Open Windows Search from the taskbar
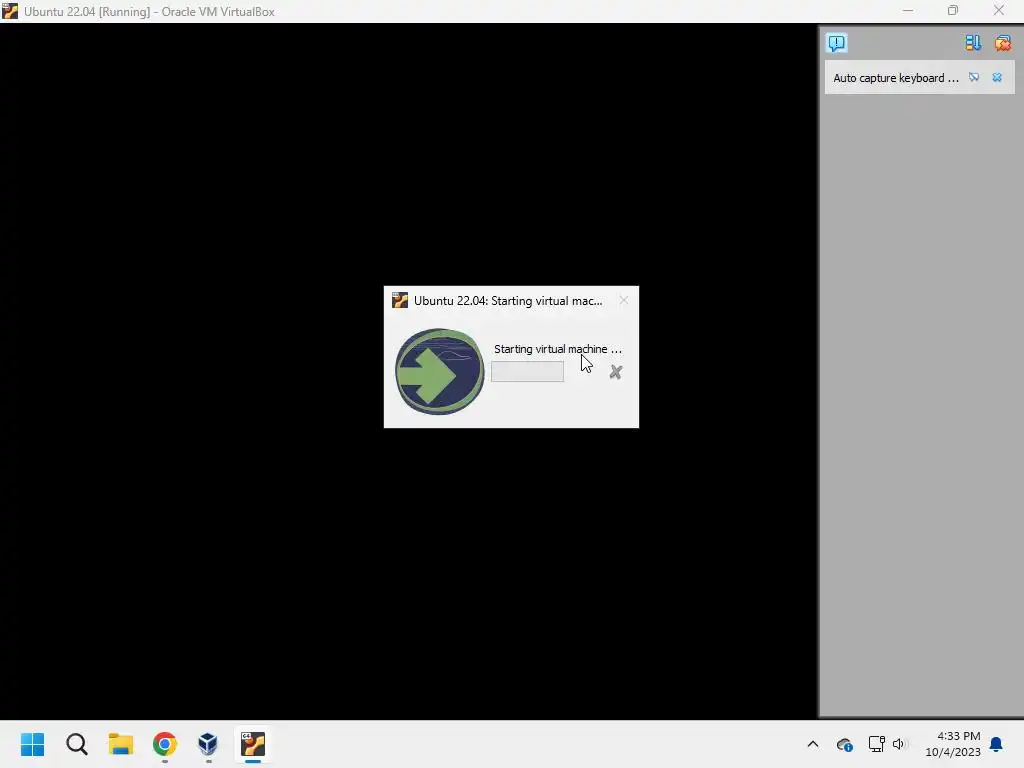Screen dimensions: 1024x768 click(x=76, y=744)
